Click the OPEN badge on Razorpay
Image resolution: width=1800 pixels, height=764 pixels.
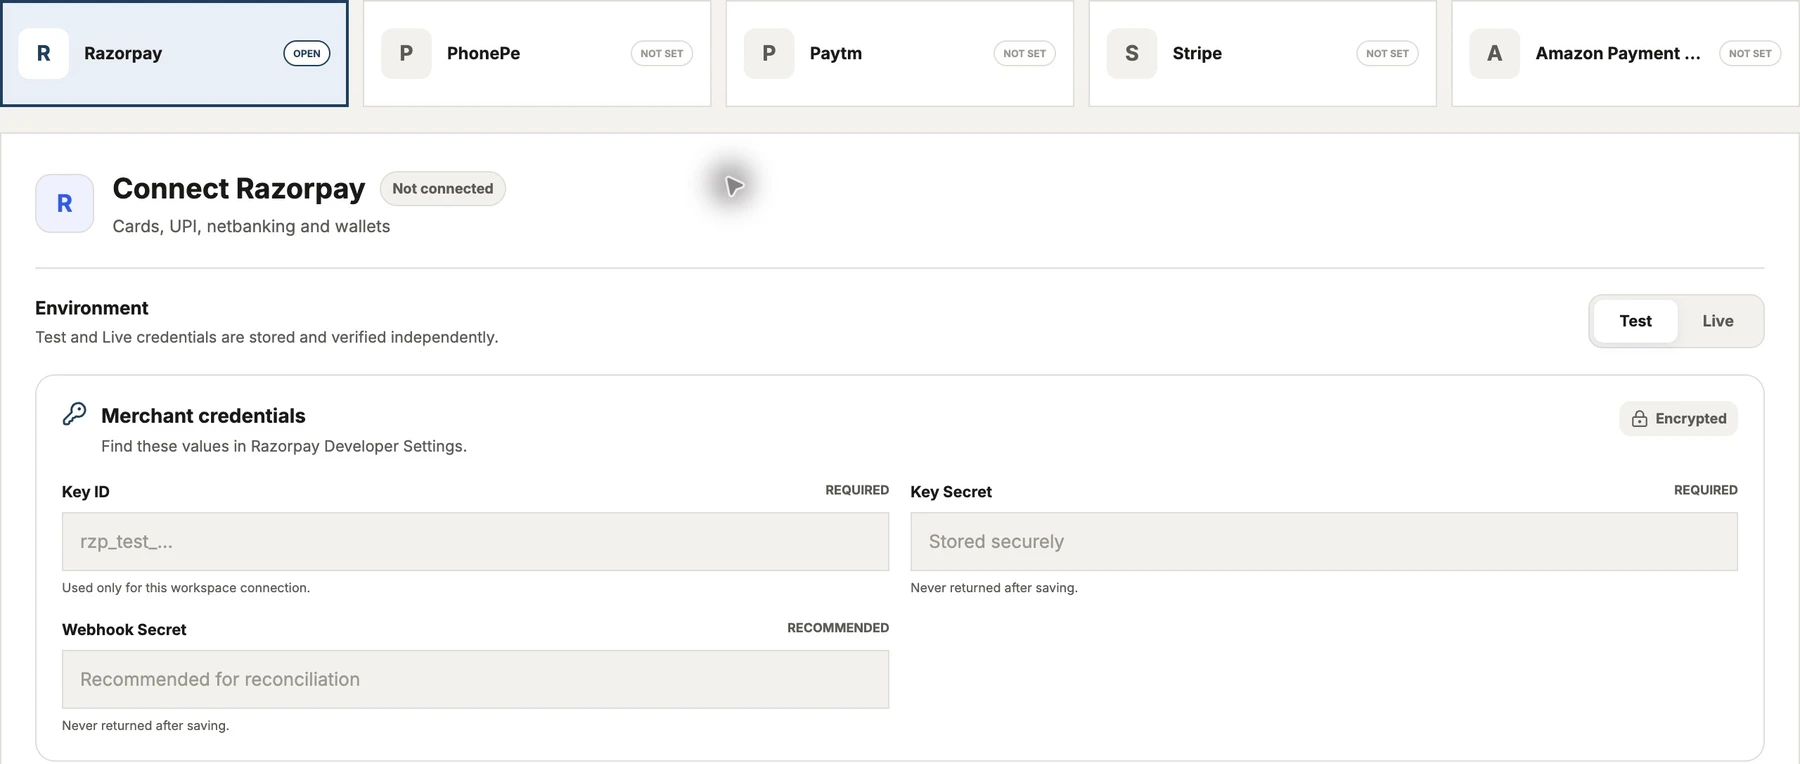(307, 53)
